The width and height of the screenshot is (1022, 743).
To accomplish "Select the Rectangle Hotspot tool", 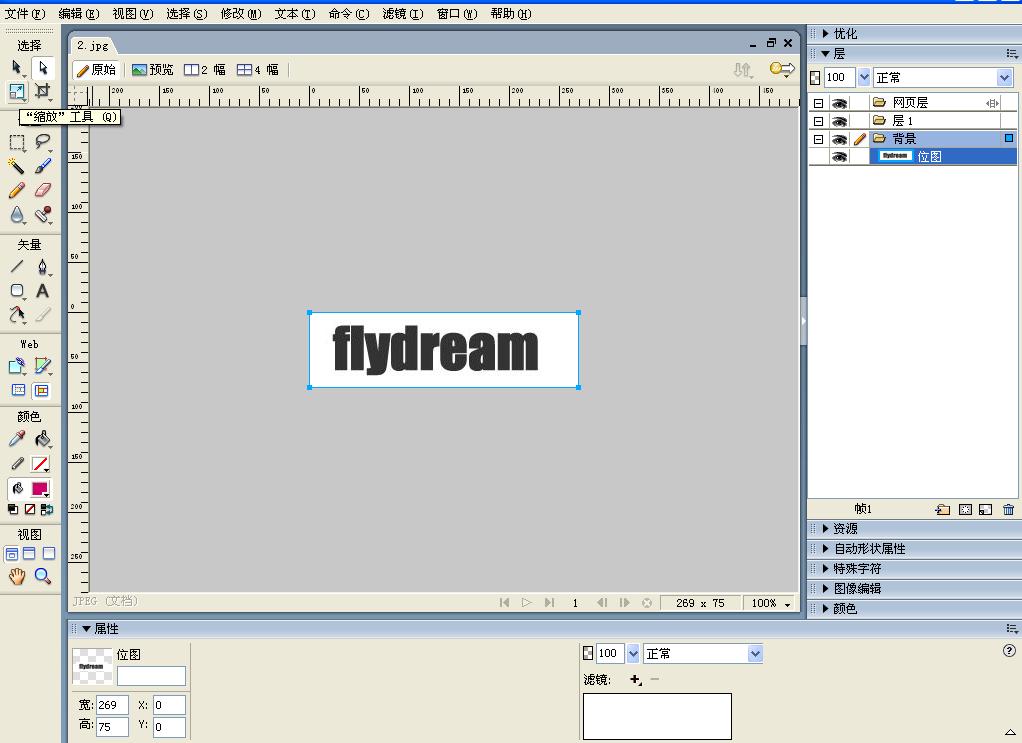I will pyautogui.click(x=17, y=366).
